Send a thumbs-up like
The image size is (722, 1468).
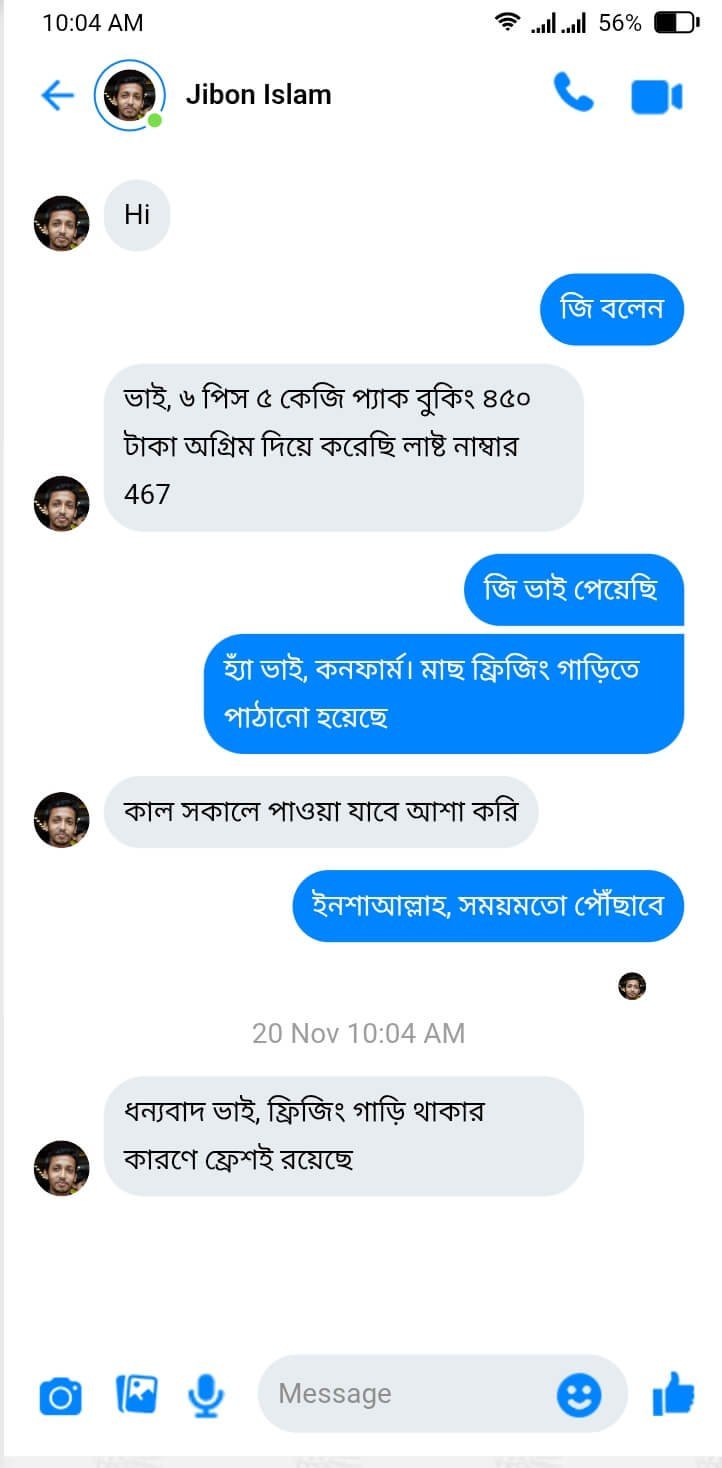673,1393
